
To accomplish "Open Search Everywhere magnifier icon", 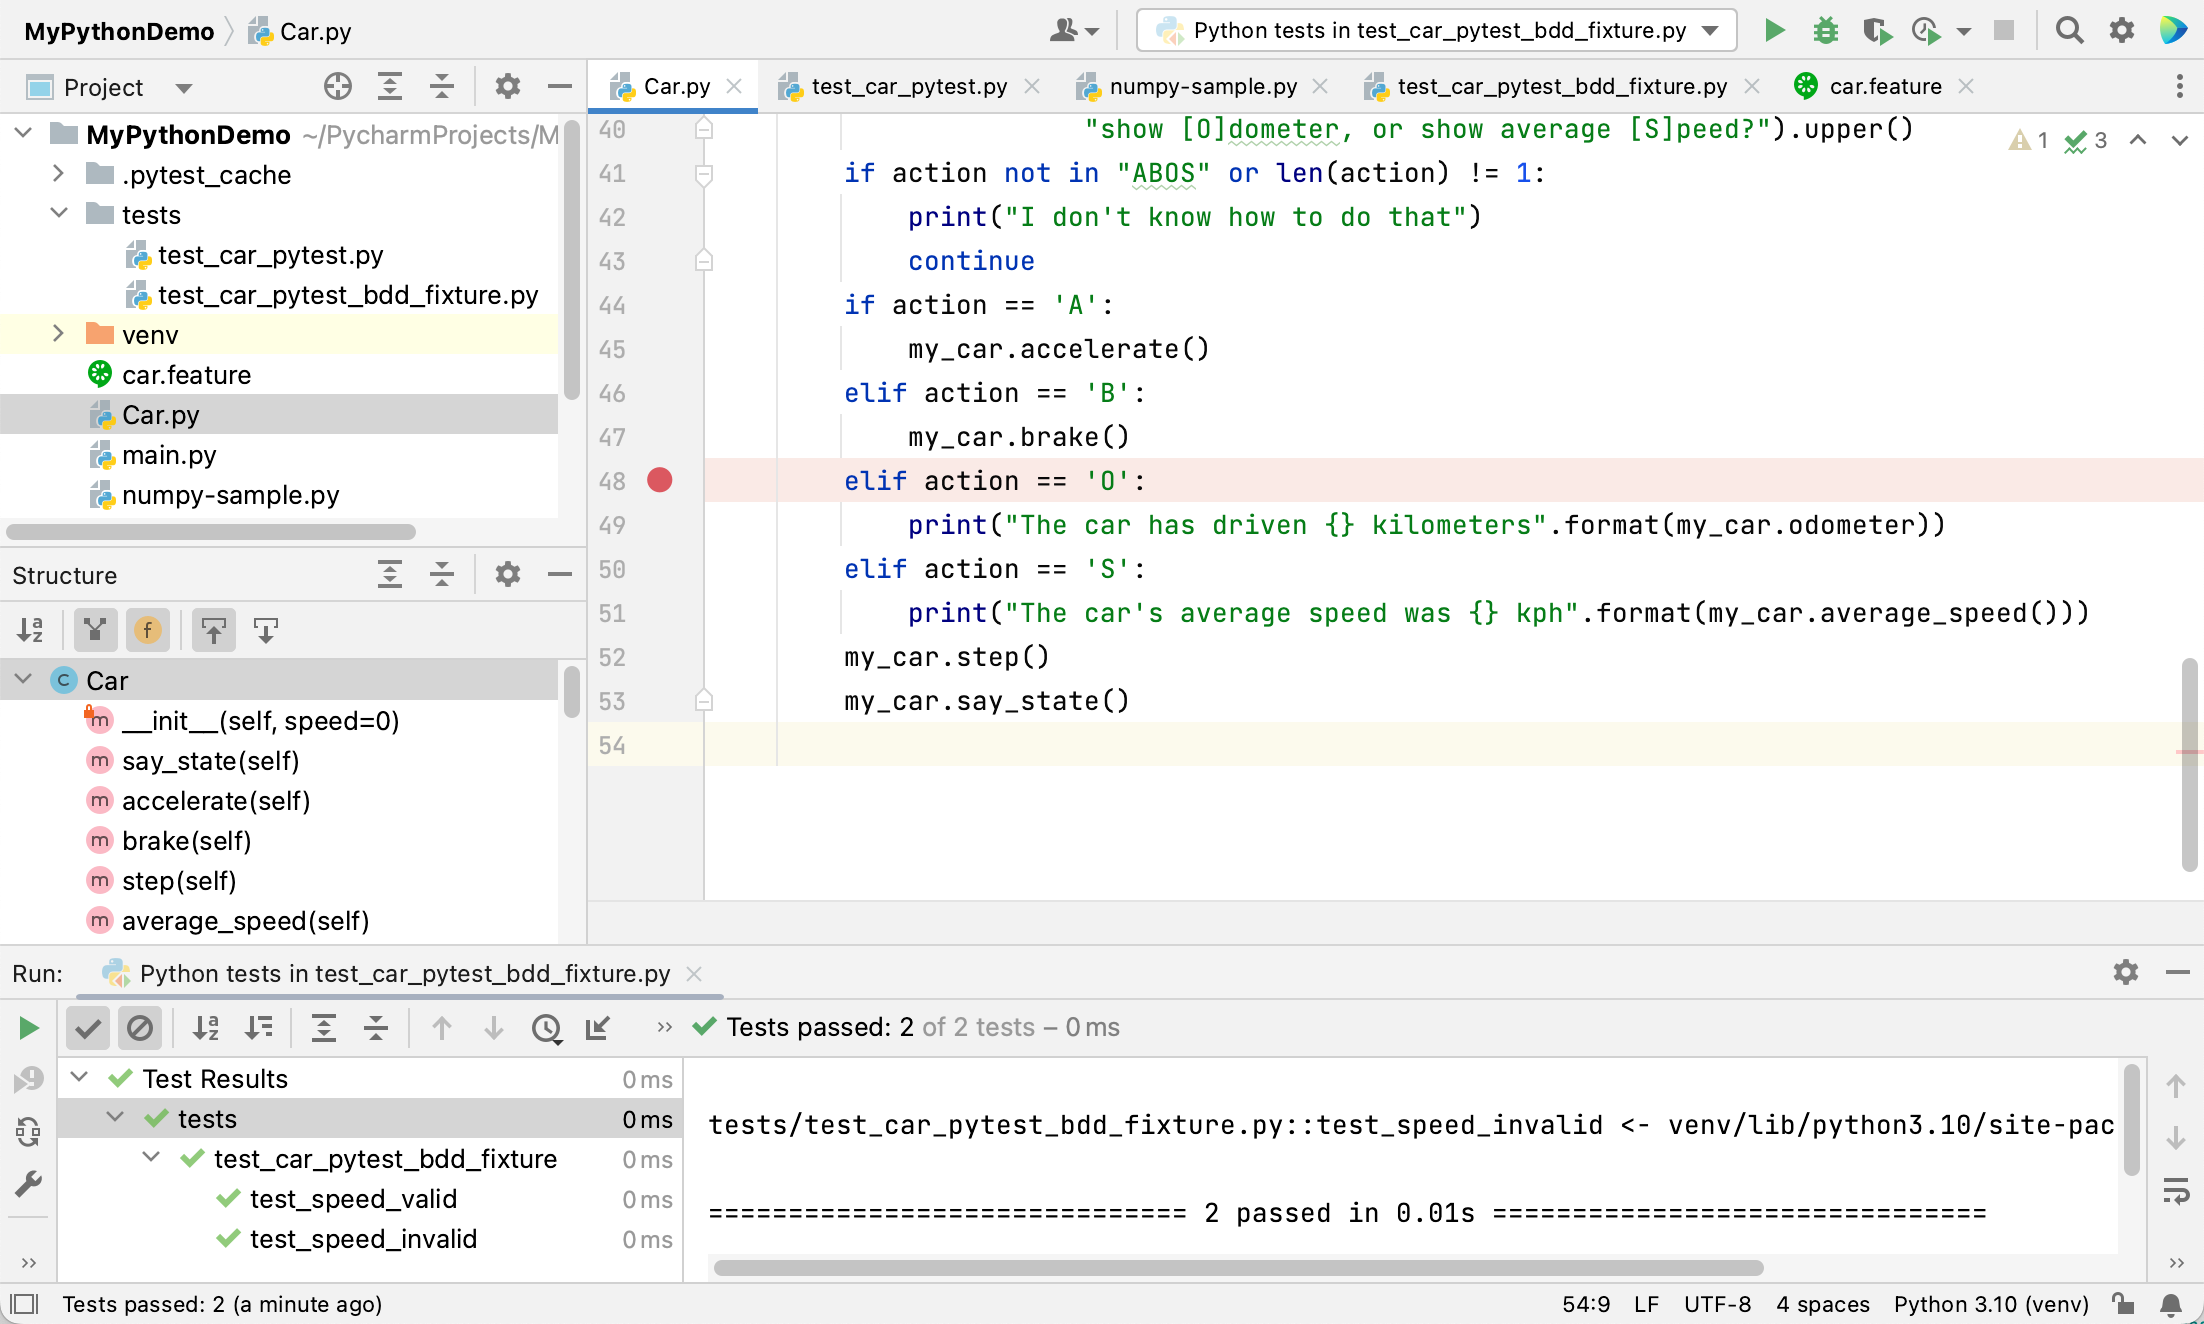I will [2069, 31].
